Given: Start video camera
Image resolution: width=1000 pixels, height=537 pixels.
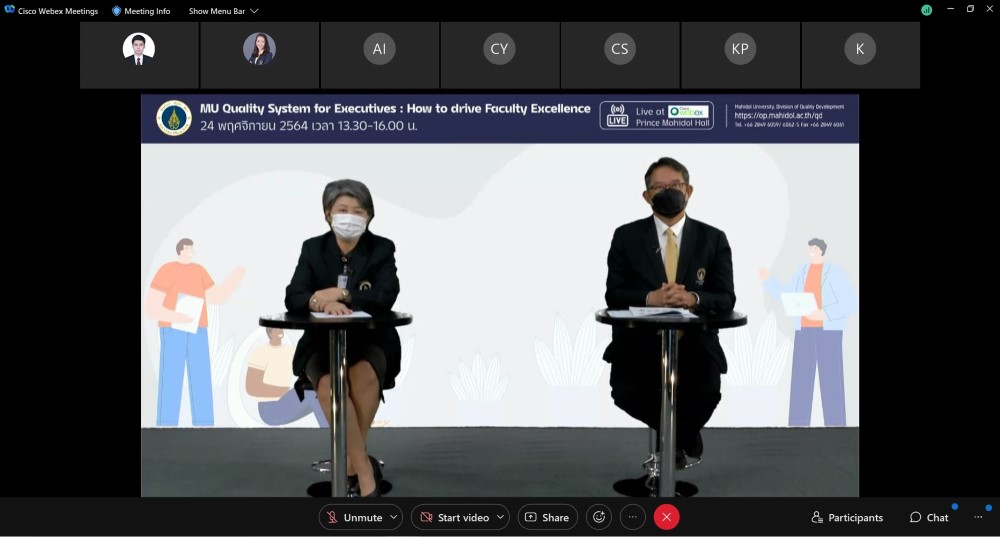Looking at the screenshot, I should (454, 517).
